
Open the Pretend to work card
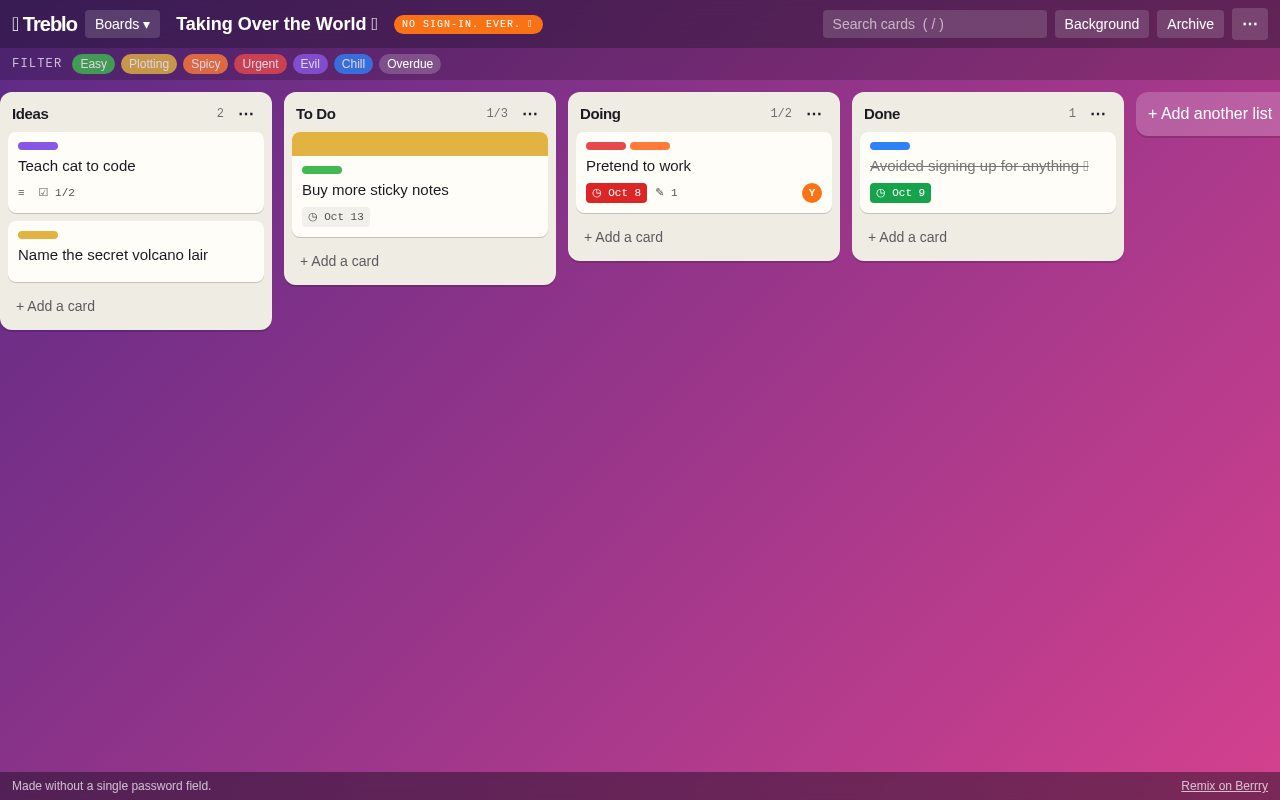[x=704, y=172]
